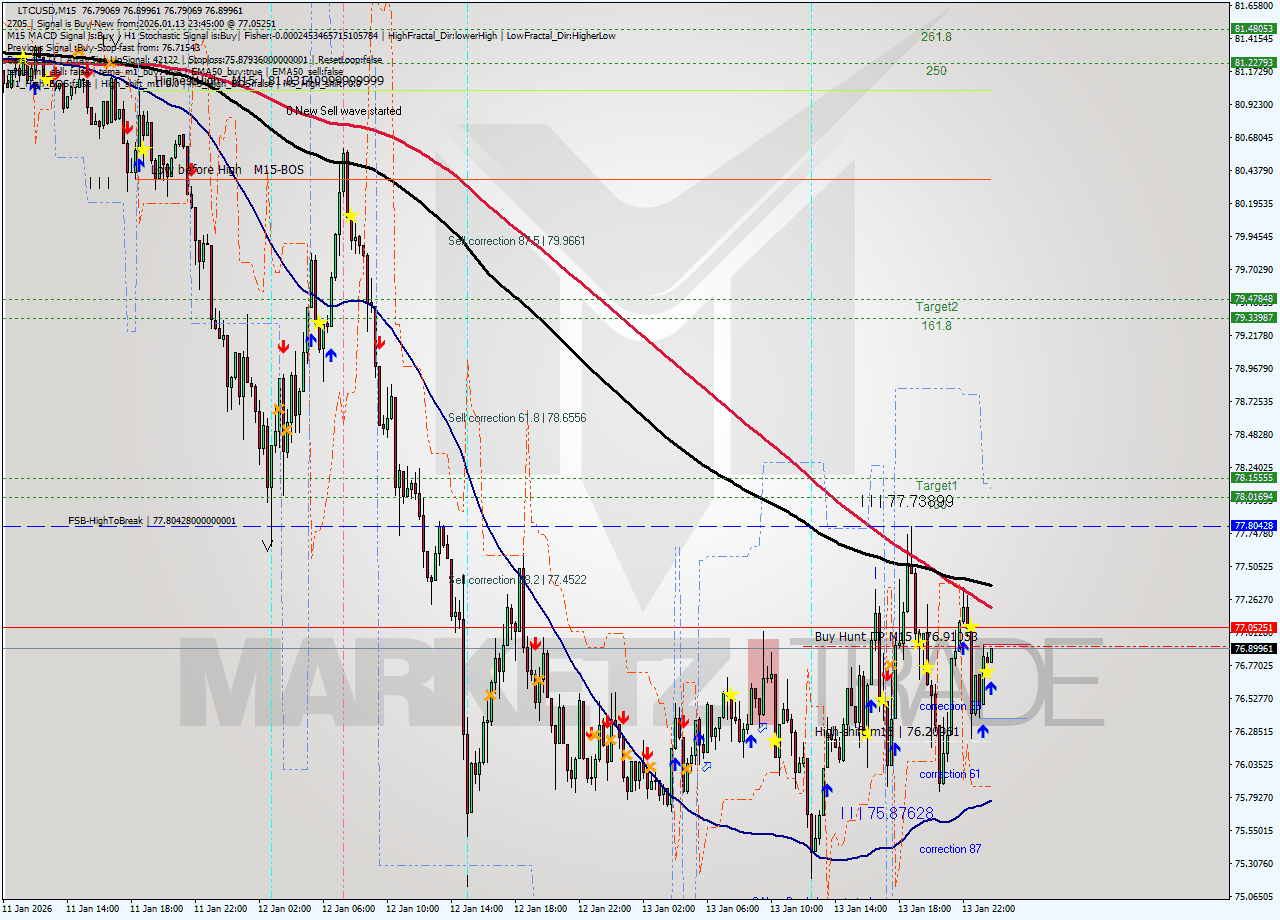Select the yellow star beside the 76.89961 price line
The width and height of the screenshot is (1280, 920).
(x=918, y=643)
